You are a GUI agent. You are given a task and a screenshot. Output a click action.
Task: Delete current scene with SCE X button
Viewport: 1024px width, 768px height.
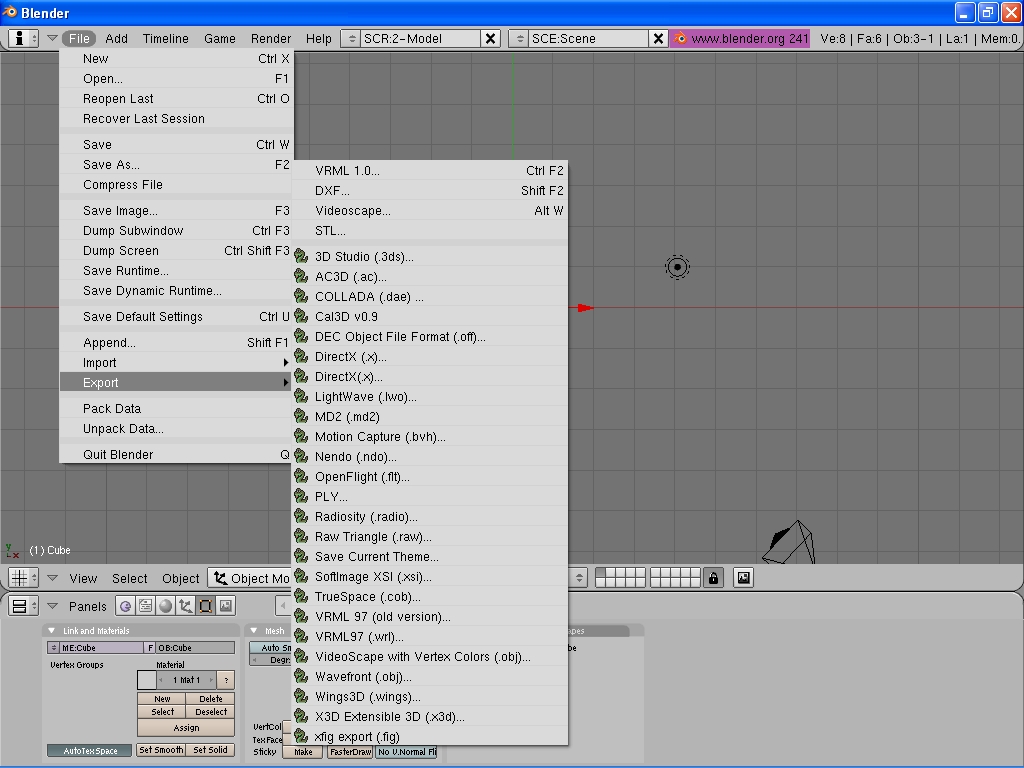pos(658,39)
